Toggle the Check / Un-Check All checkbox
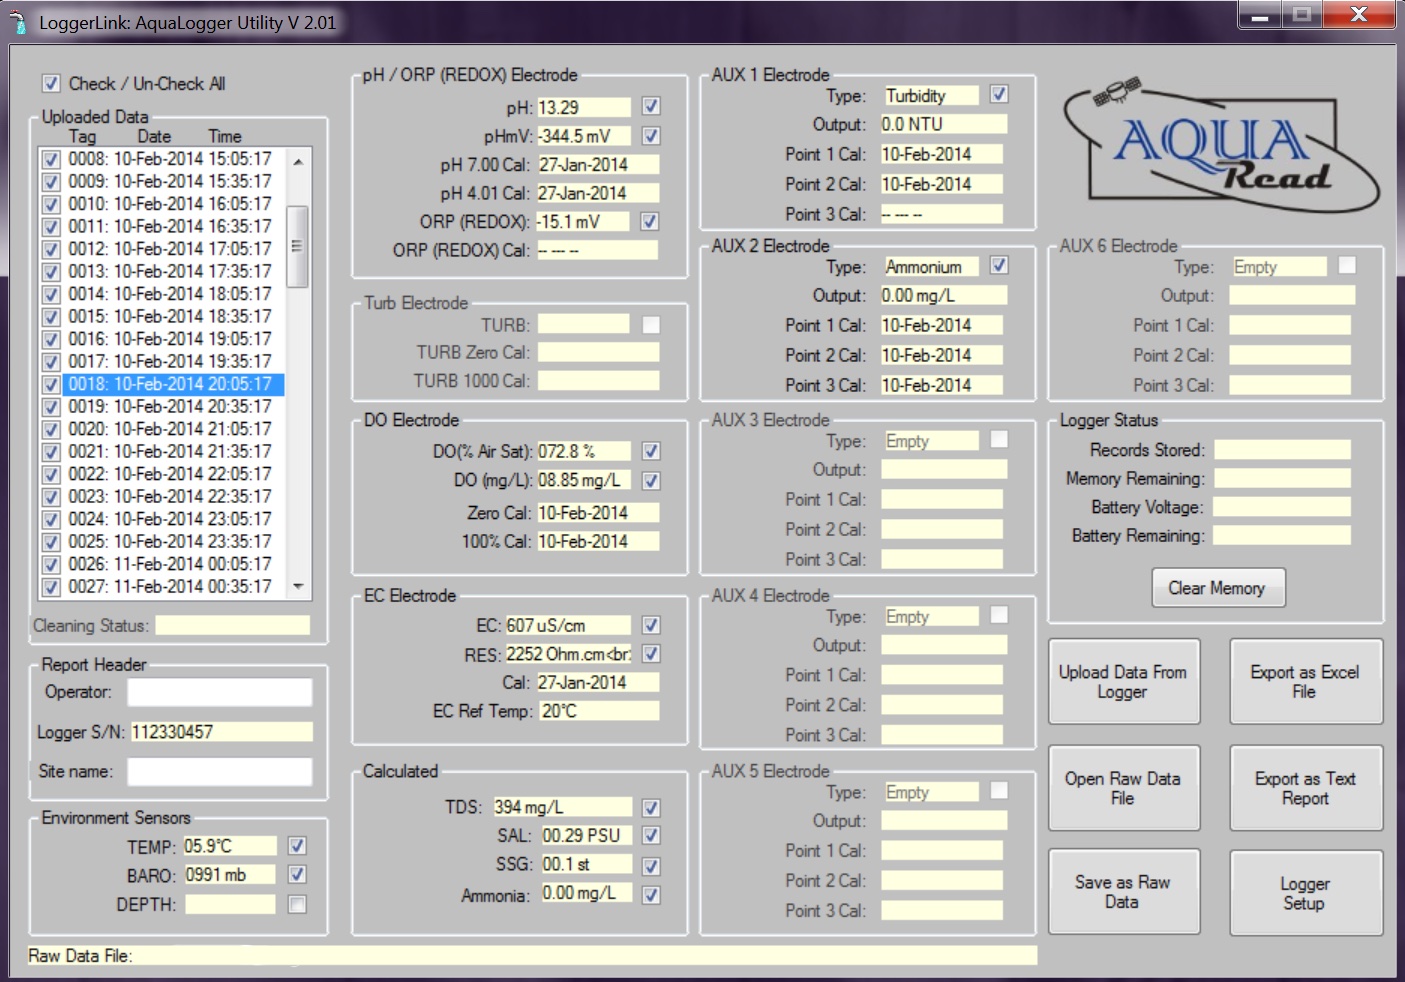Image resolution: width=1405 pixels, height=982 pixels. tap(51, 84)
